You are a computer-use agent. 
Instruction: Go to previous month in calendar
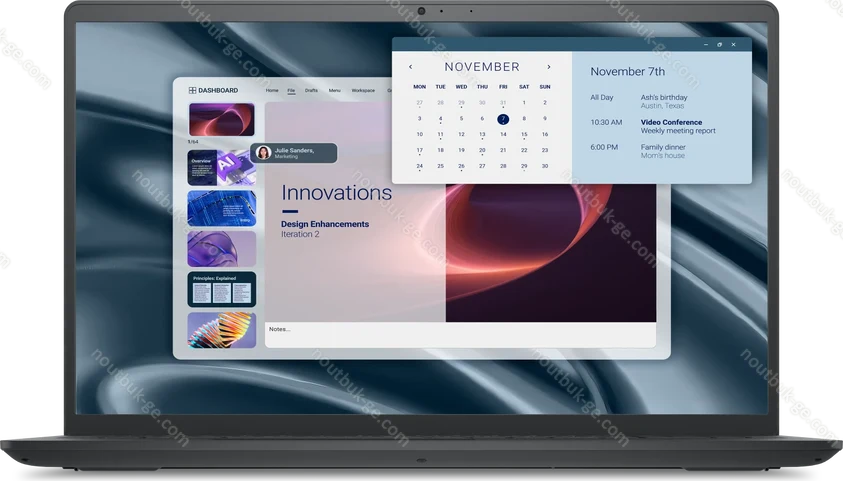tap(411, 67)
